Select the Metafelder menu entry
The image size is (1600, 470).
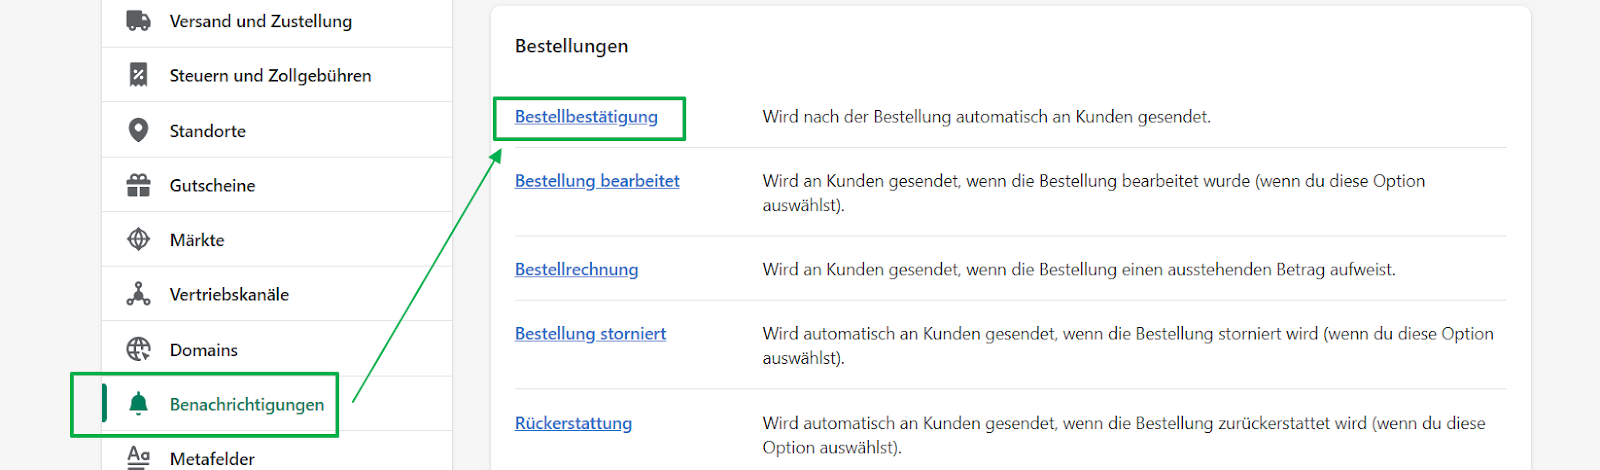212,458
